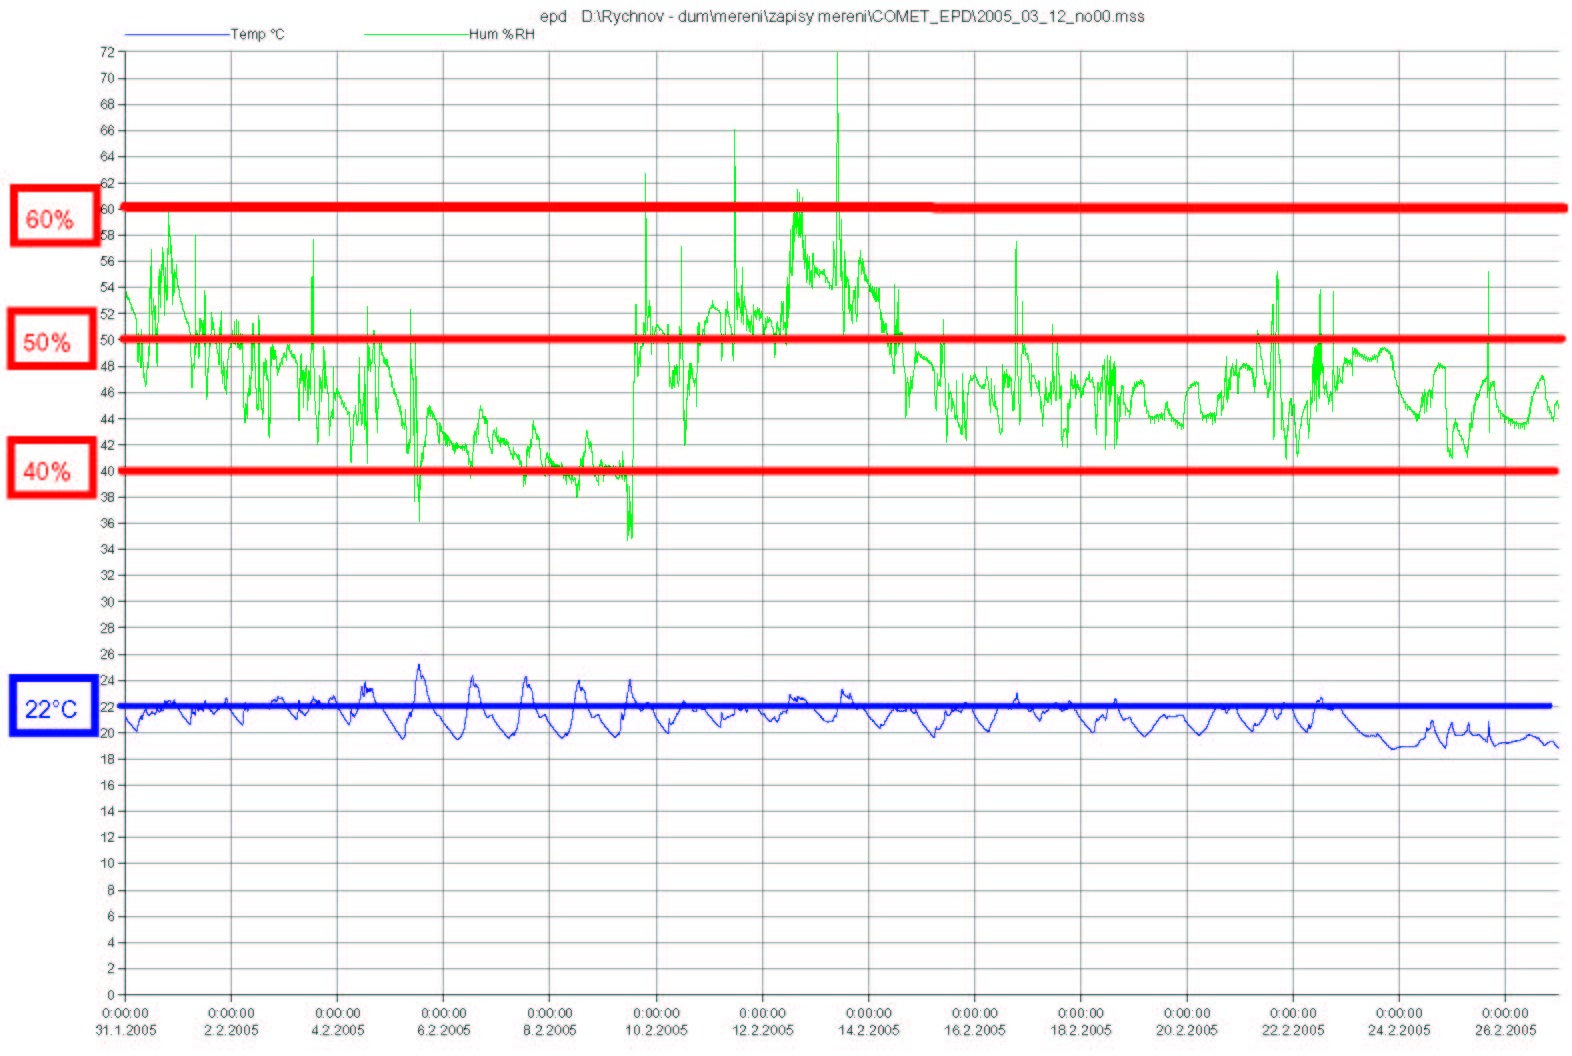The image size is (1572, 1056).
Task: Pick the "8" y-axis tick label
Action: tap(111, 890)
